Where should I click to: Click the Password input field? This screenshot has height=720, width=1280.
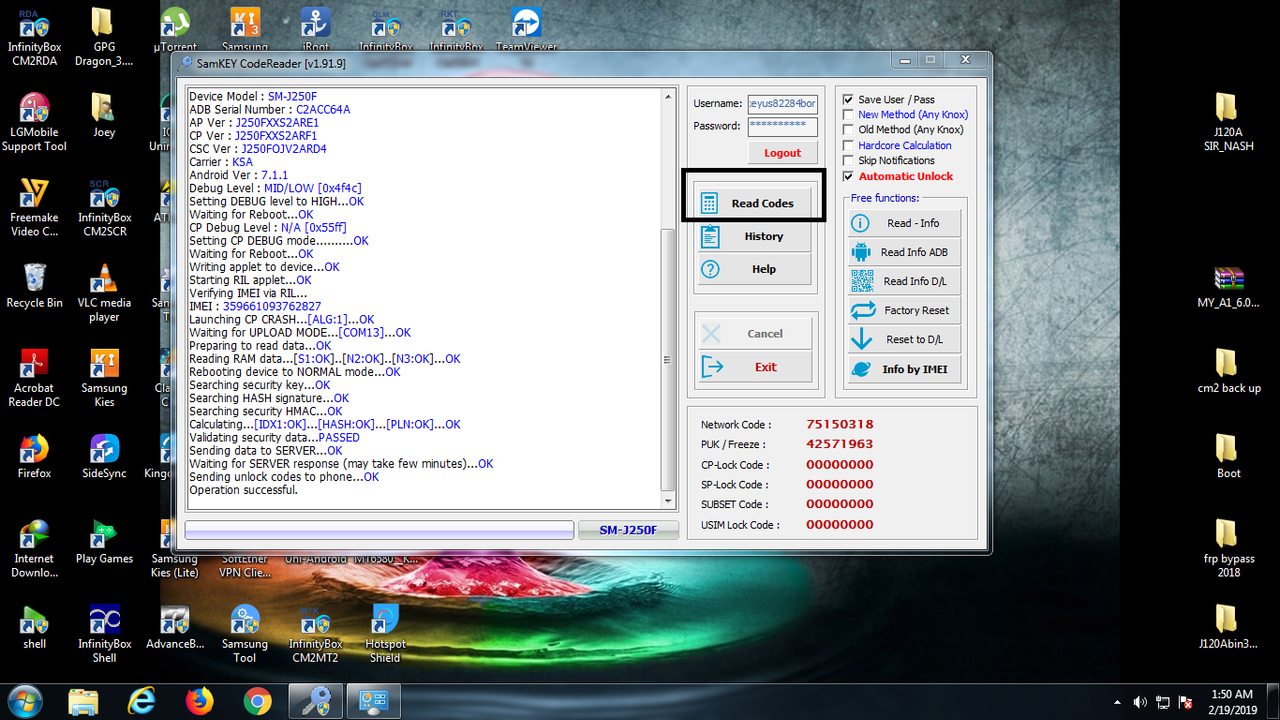point(782,126)
